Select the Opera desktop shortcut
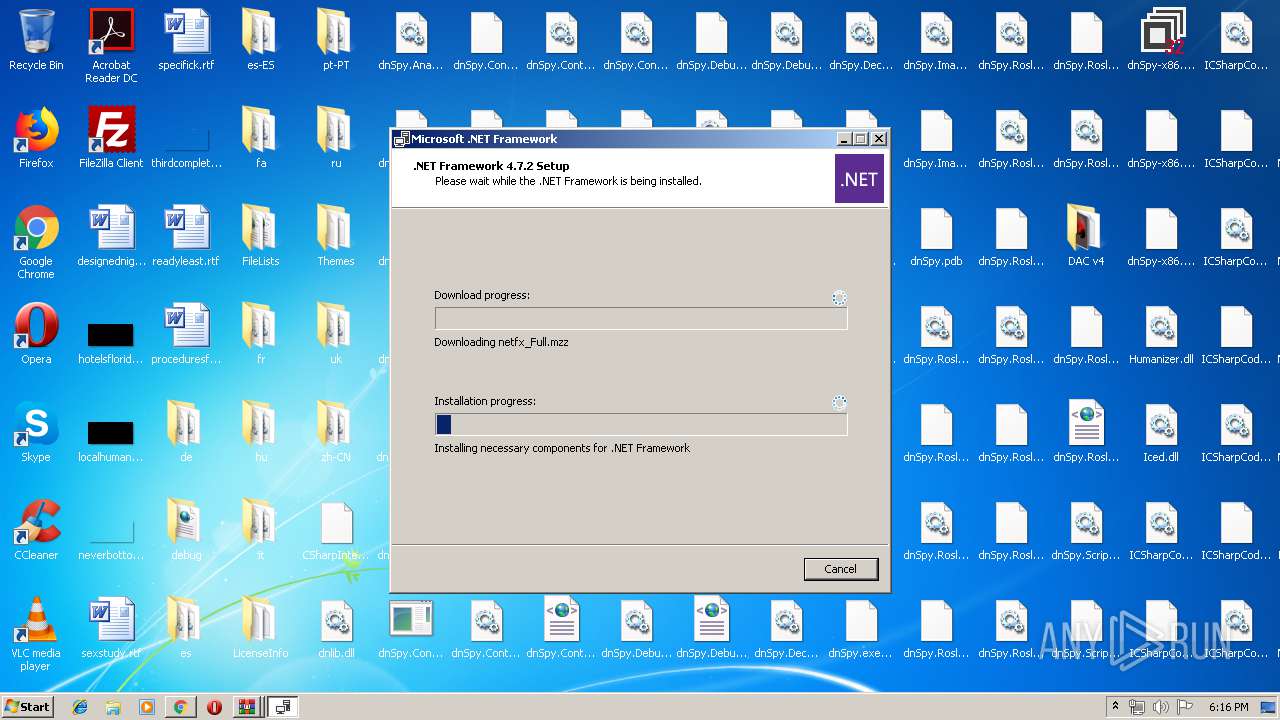The width and height of the screenshot is (1280, 720). click(36, 335)
